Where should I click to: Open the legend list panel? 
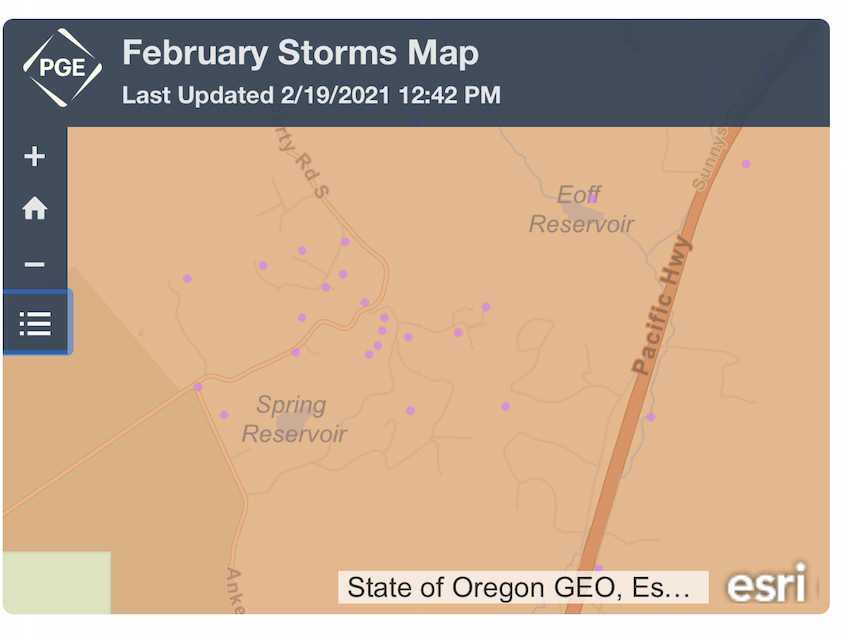pos(35,323)
